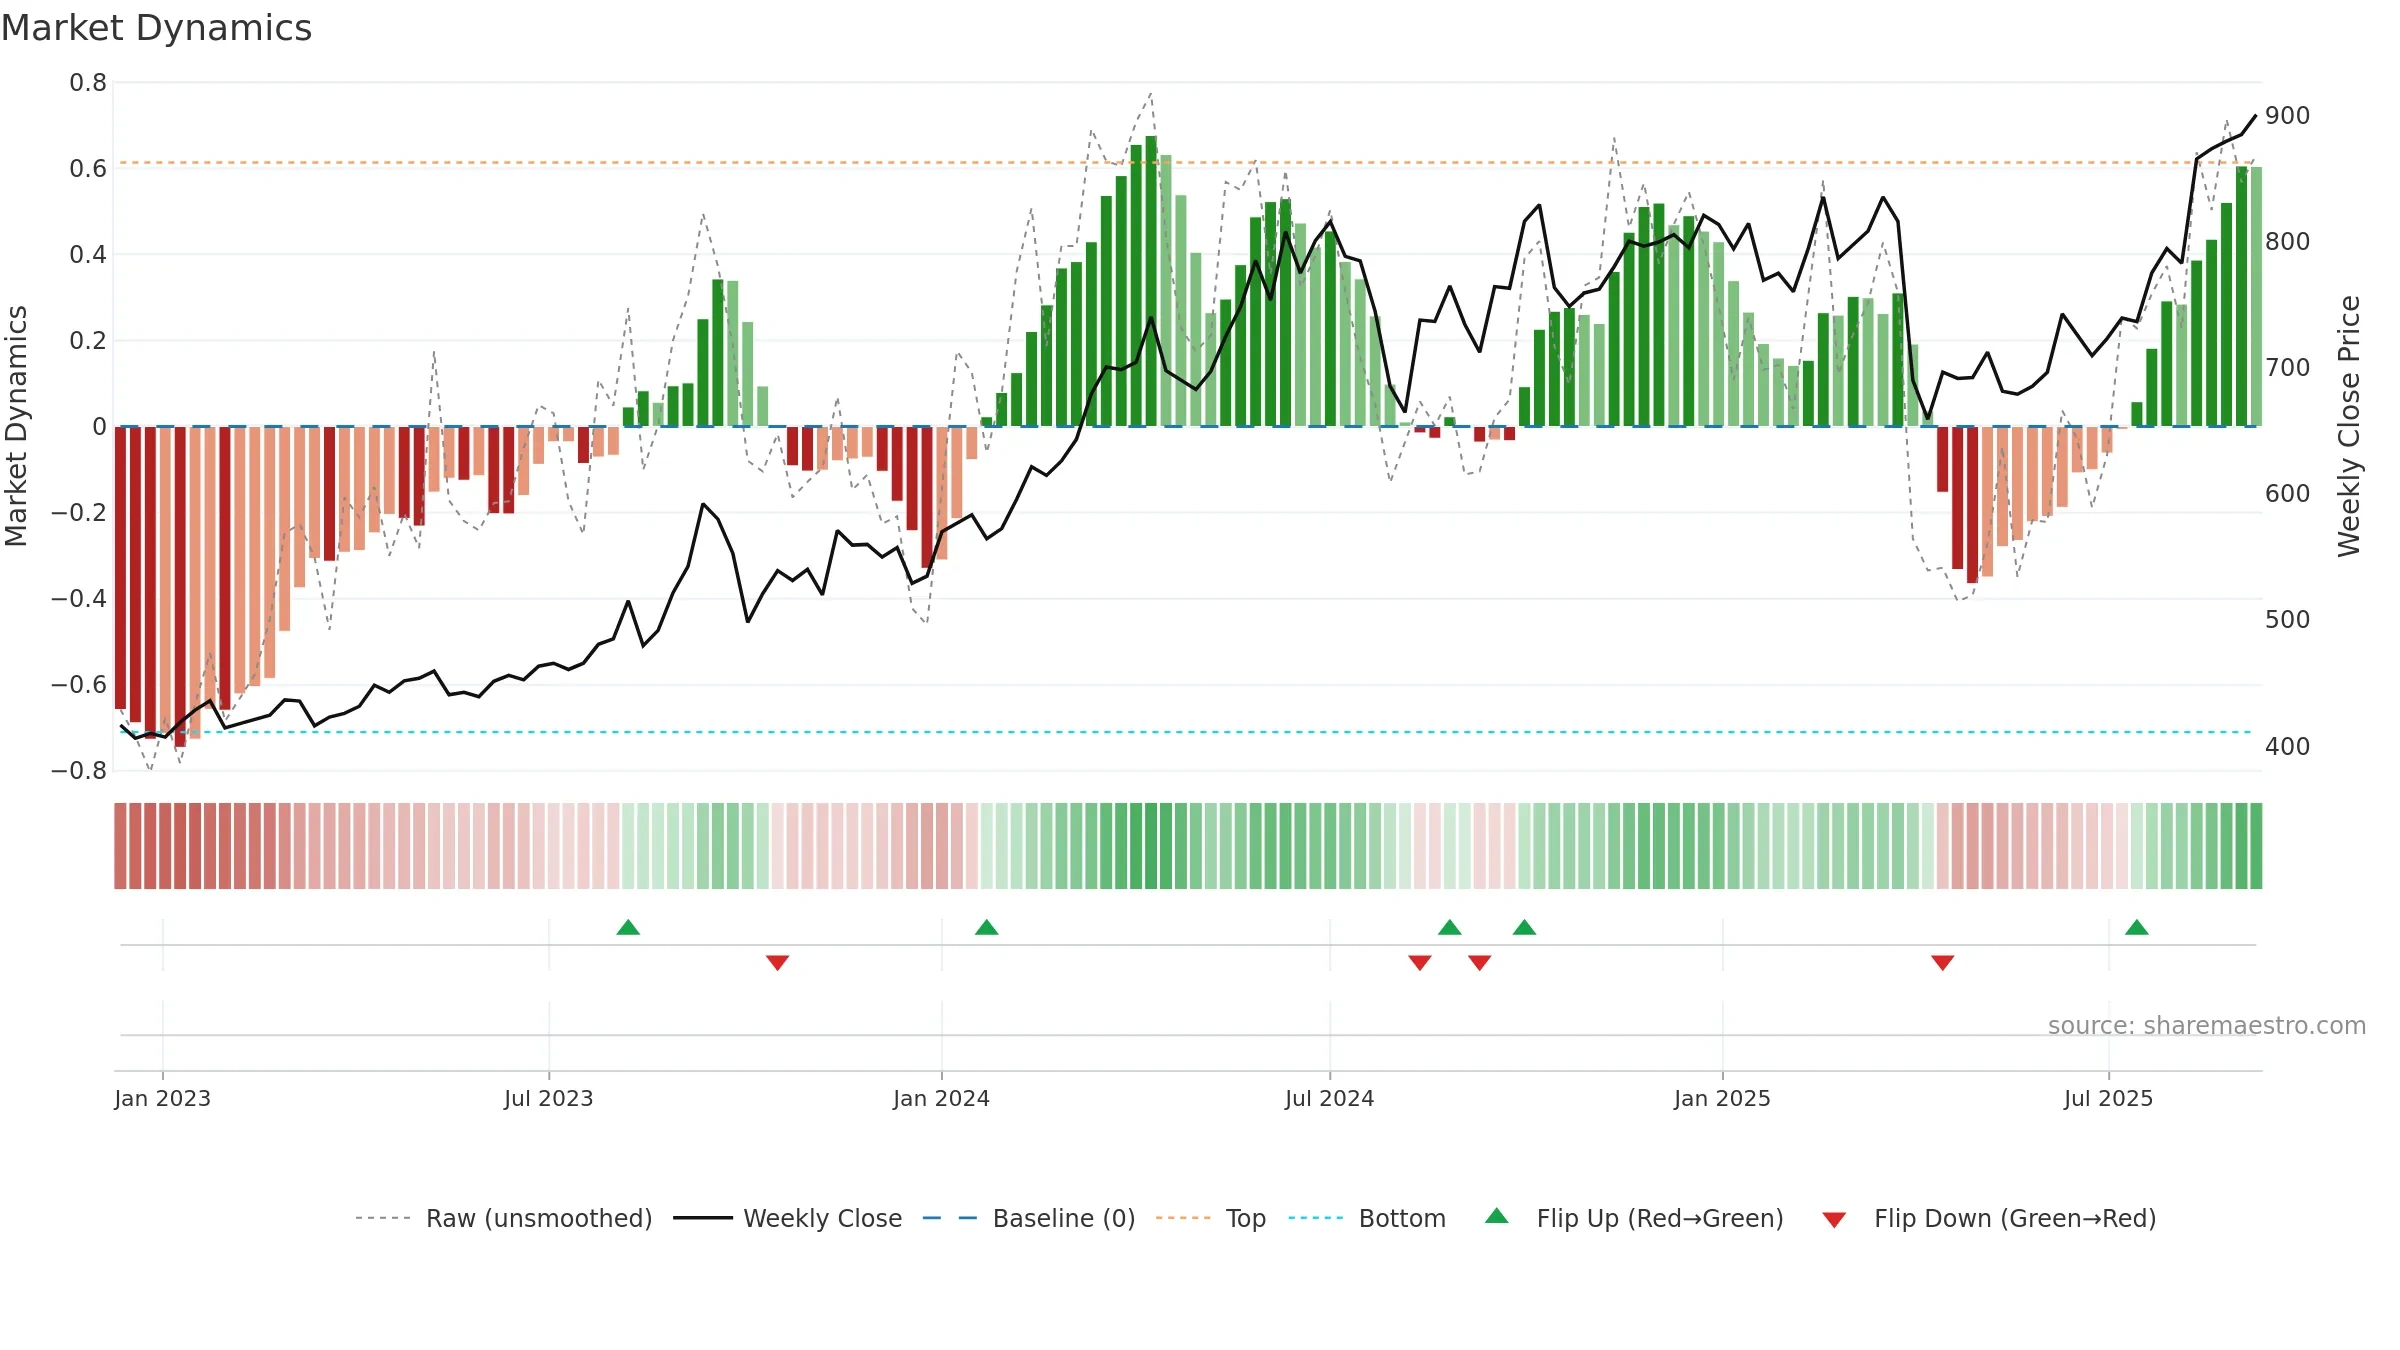Toggle Flip Down (Green→Red) legend entry

pos(1989,1218)
